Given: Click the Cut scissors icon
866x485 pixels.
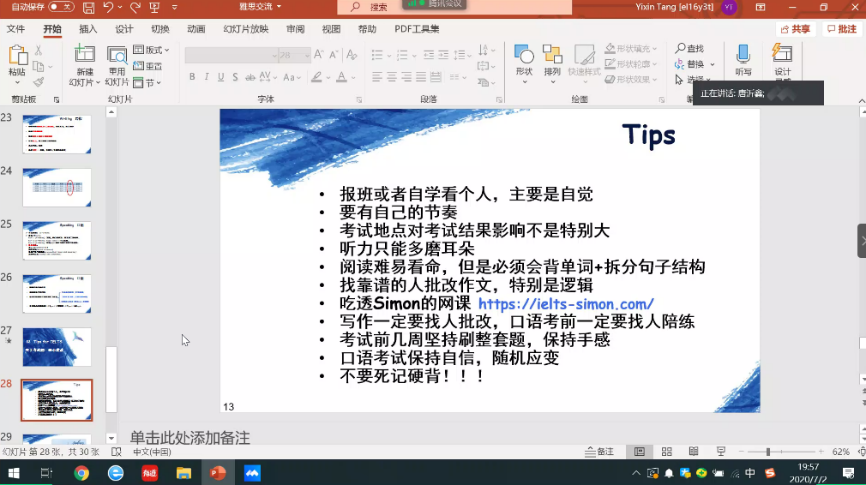Looking at the screenshot, I should (38, 50).
